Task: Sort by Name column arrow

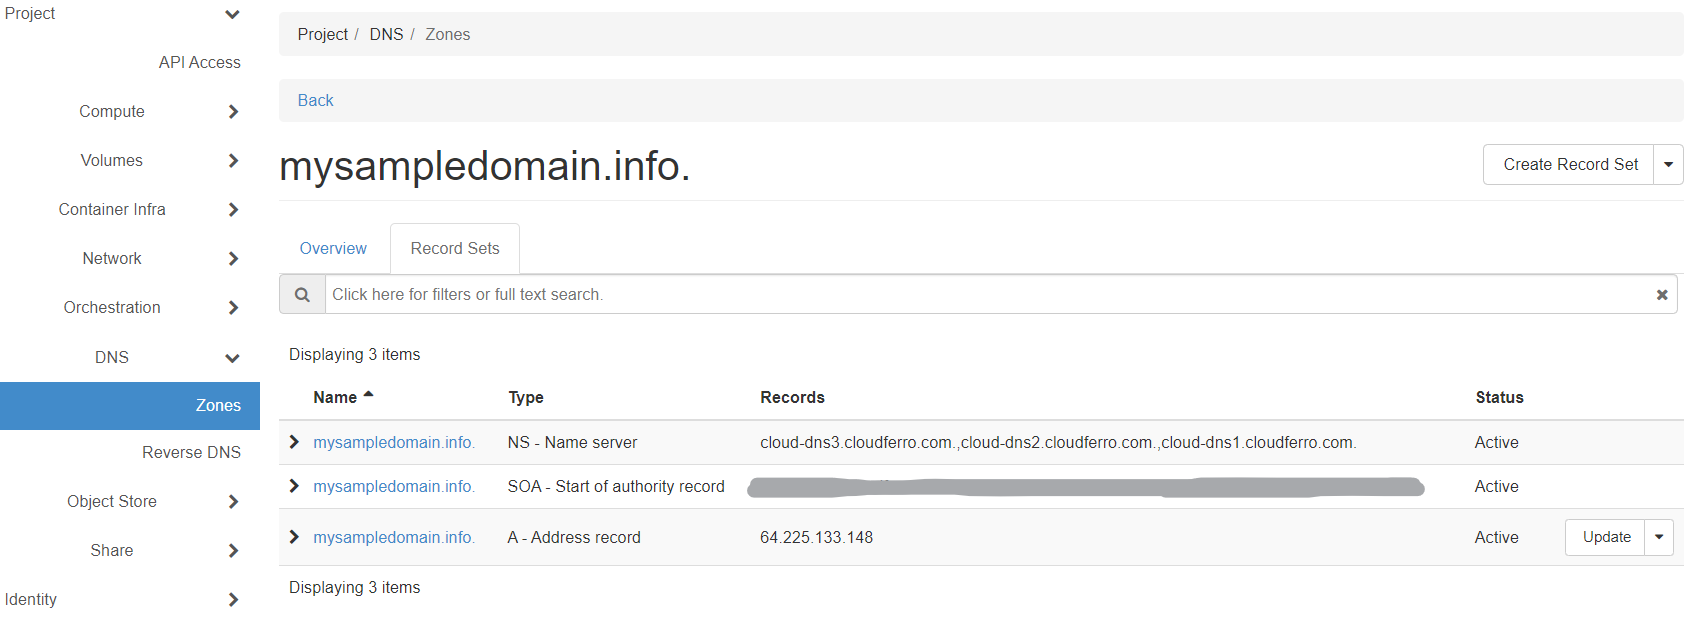Action: coord(368,396)
